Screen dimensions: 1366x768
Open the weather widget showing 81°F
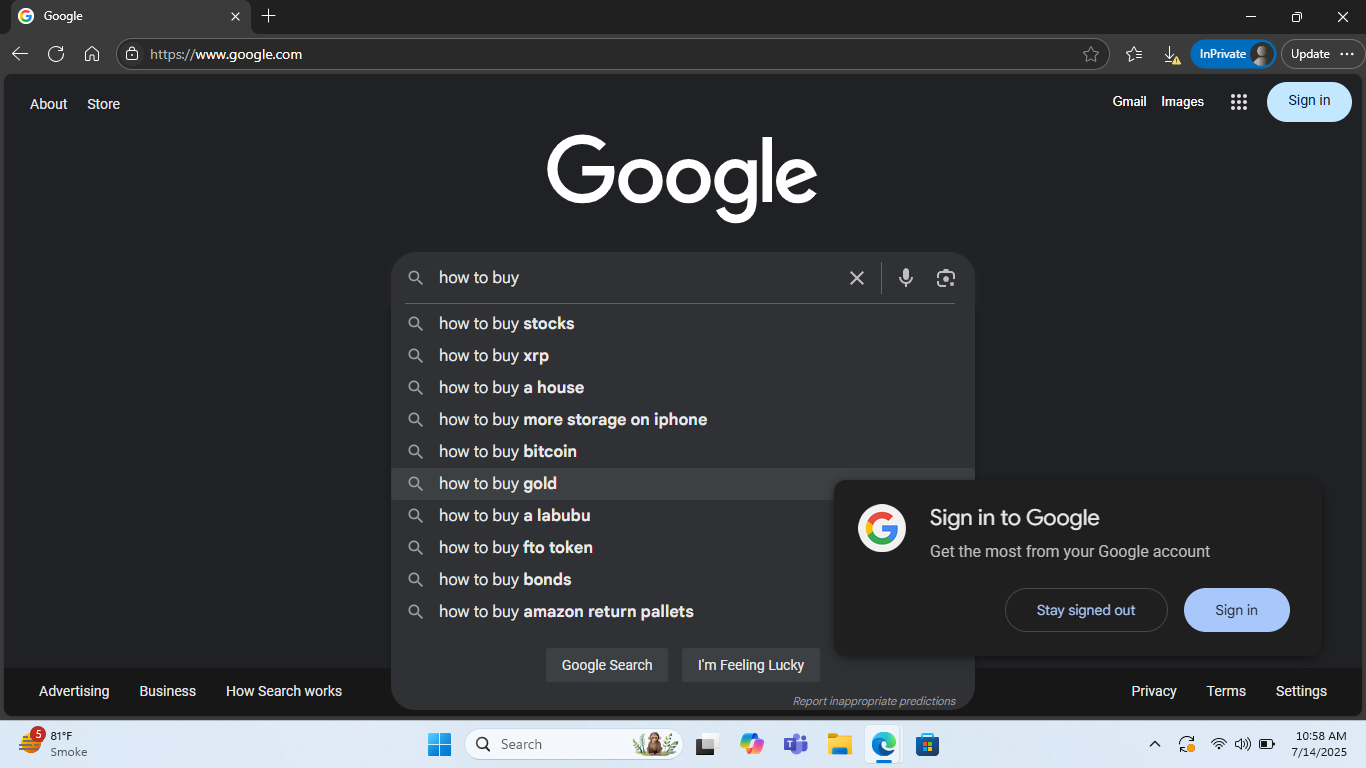[x=54, y=744]
